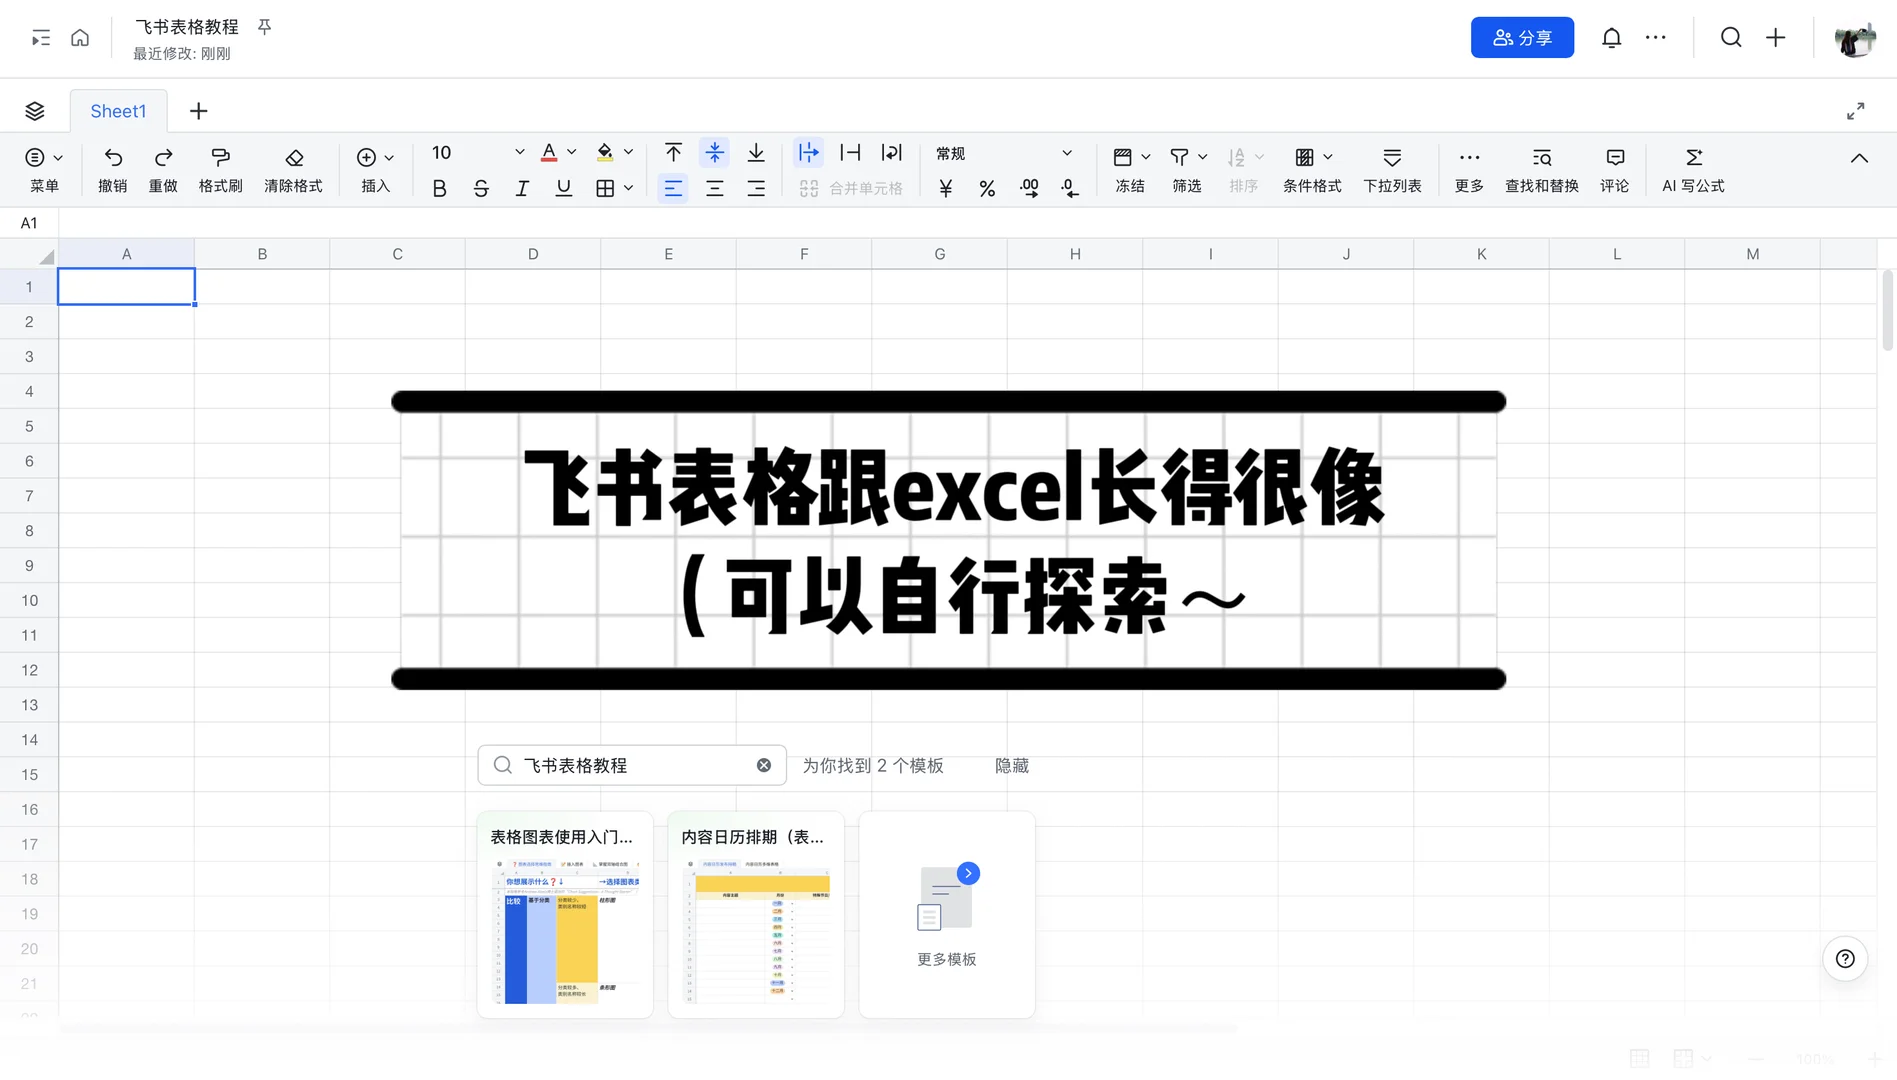Image resolution: width=1897 pixels, height=1080 pixels.
Task: Click 隐藏 to hide templates
Action: [x=1011, y=765]
